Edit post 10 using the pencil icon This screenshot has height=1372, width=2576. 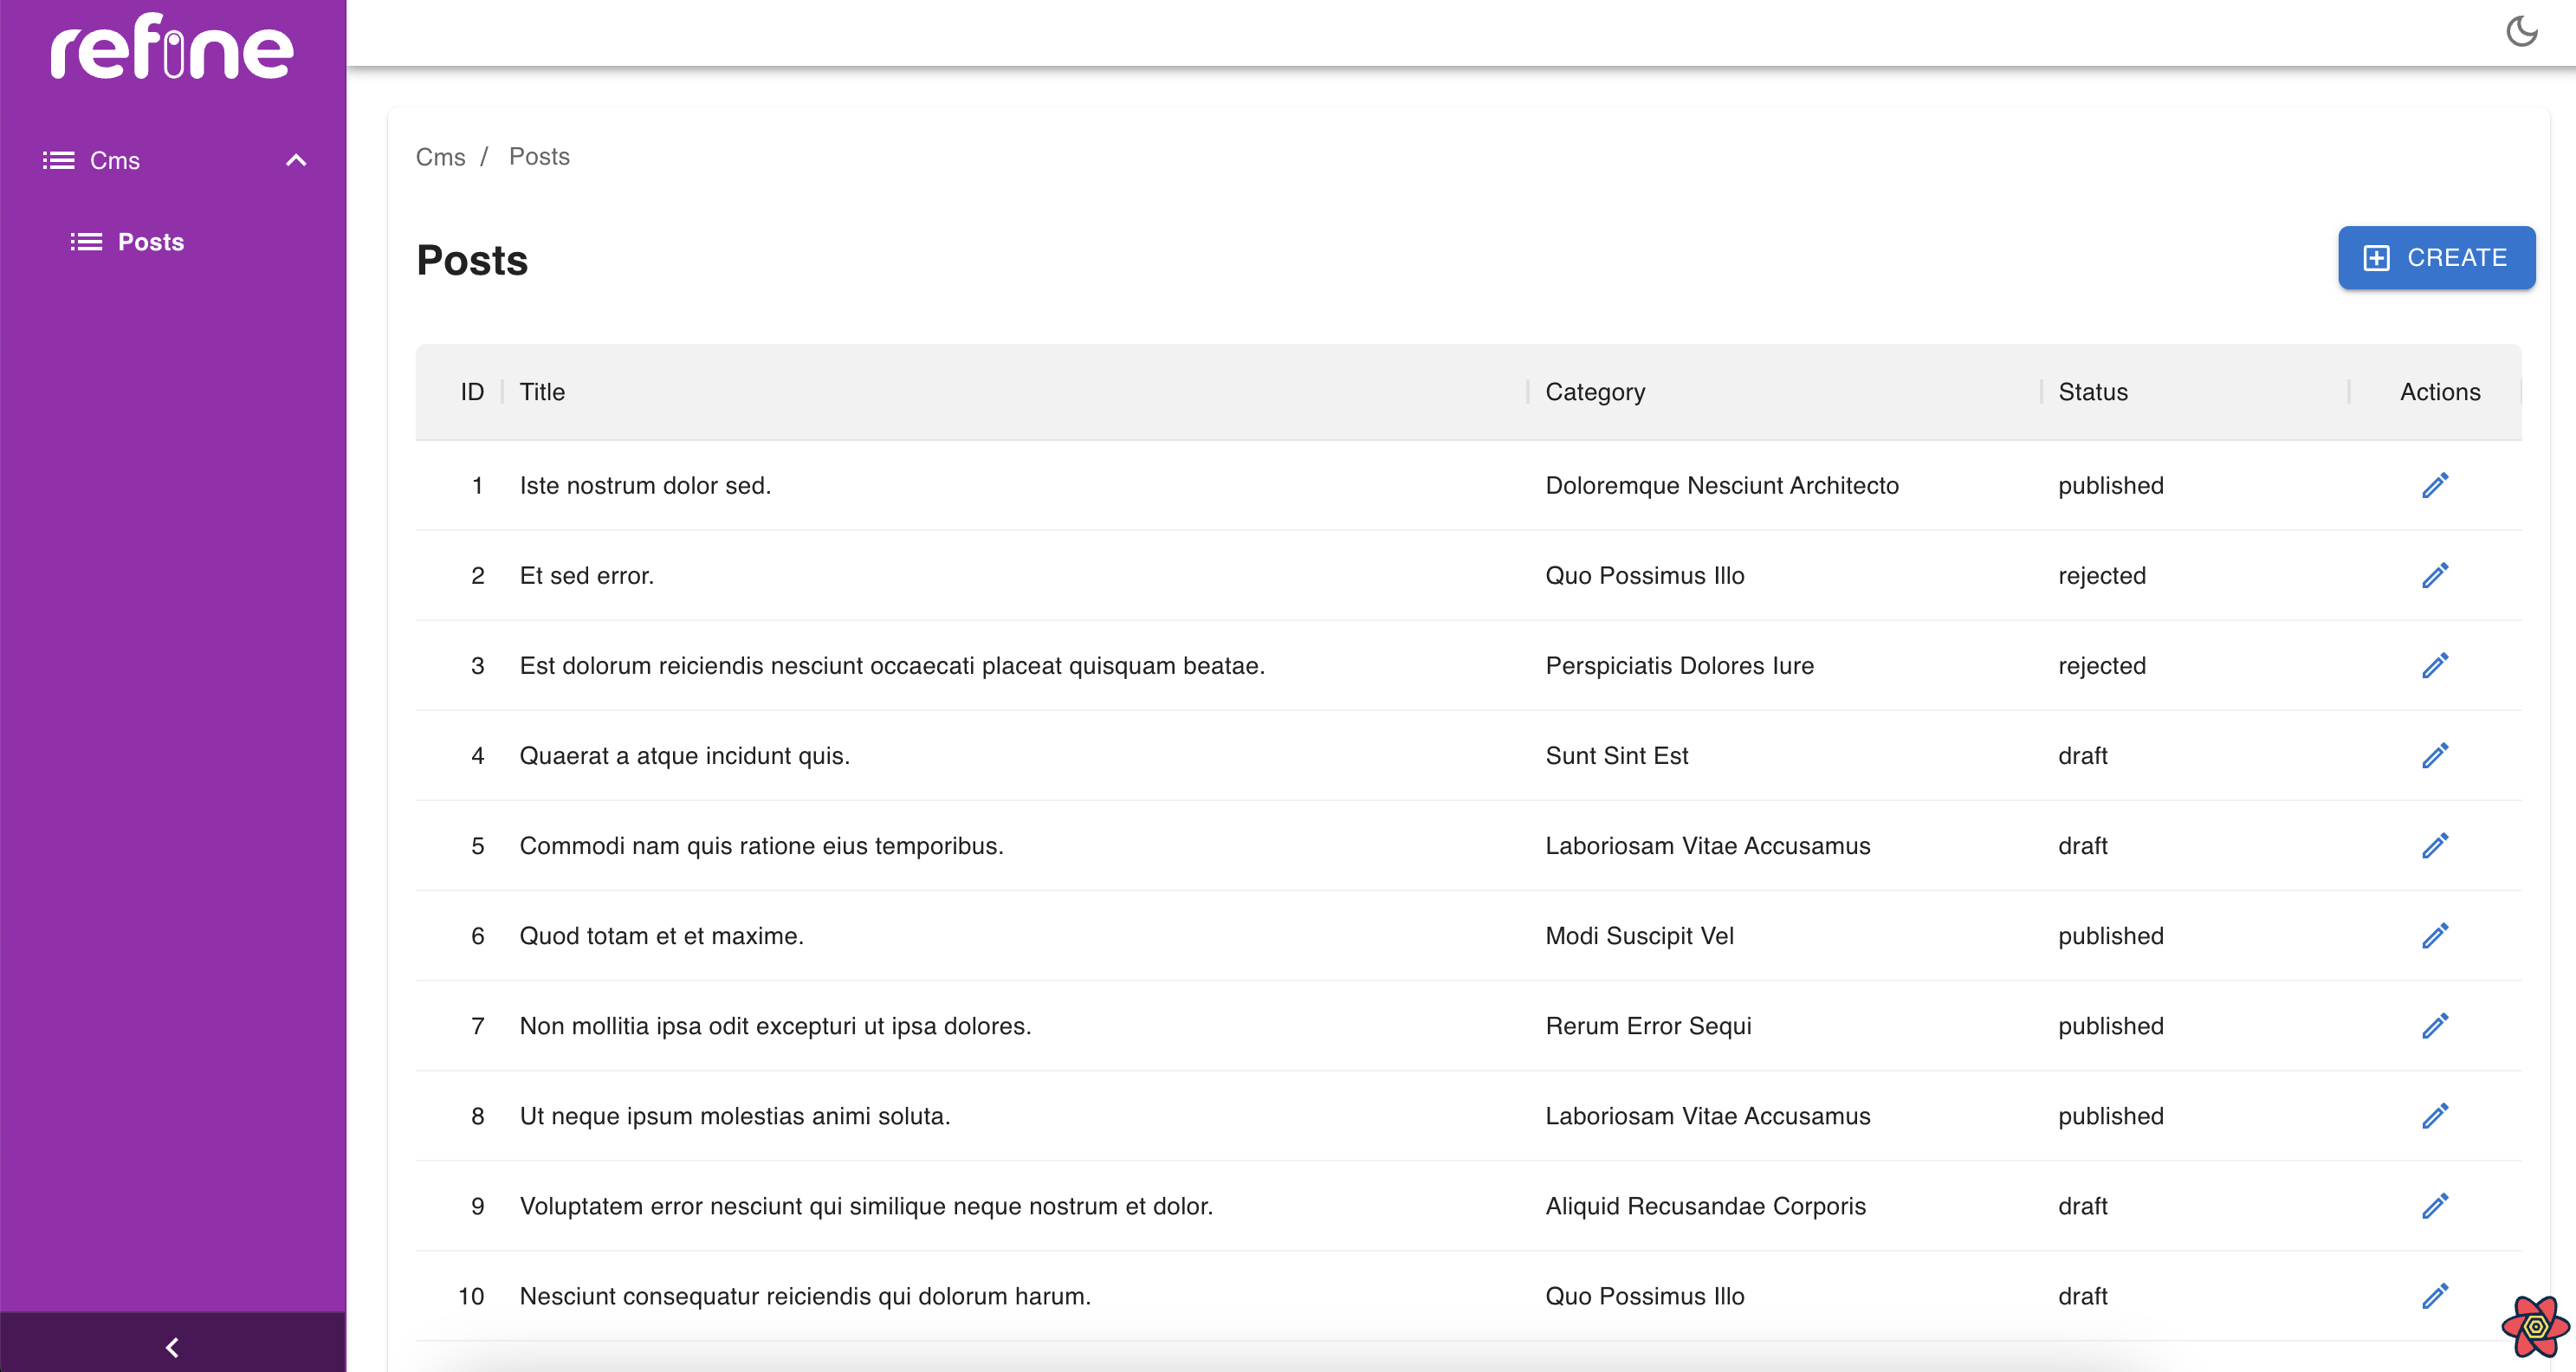2434,1296
